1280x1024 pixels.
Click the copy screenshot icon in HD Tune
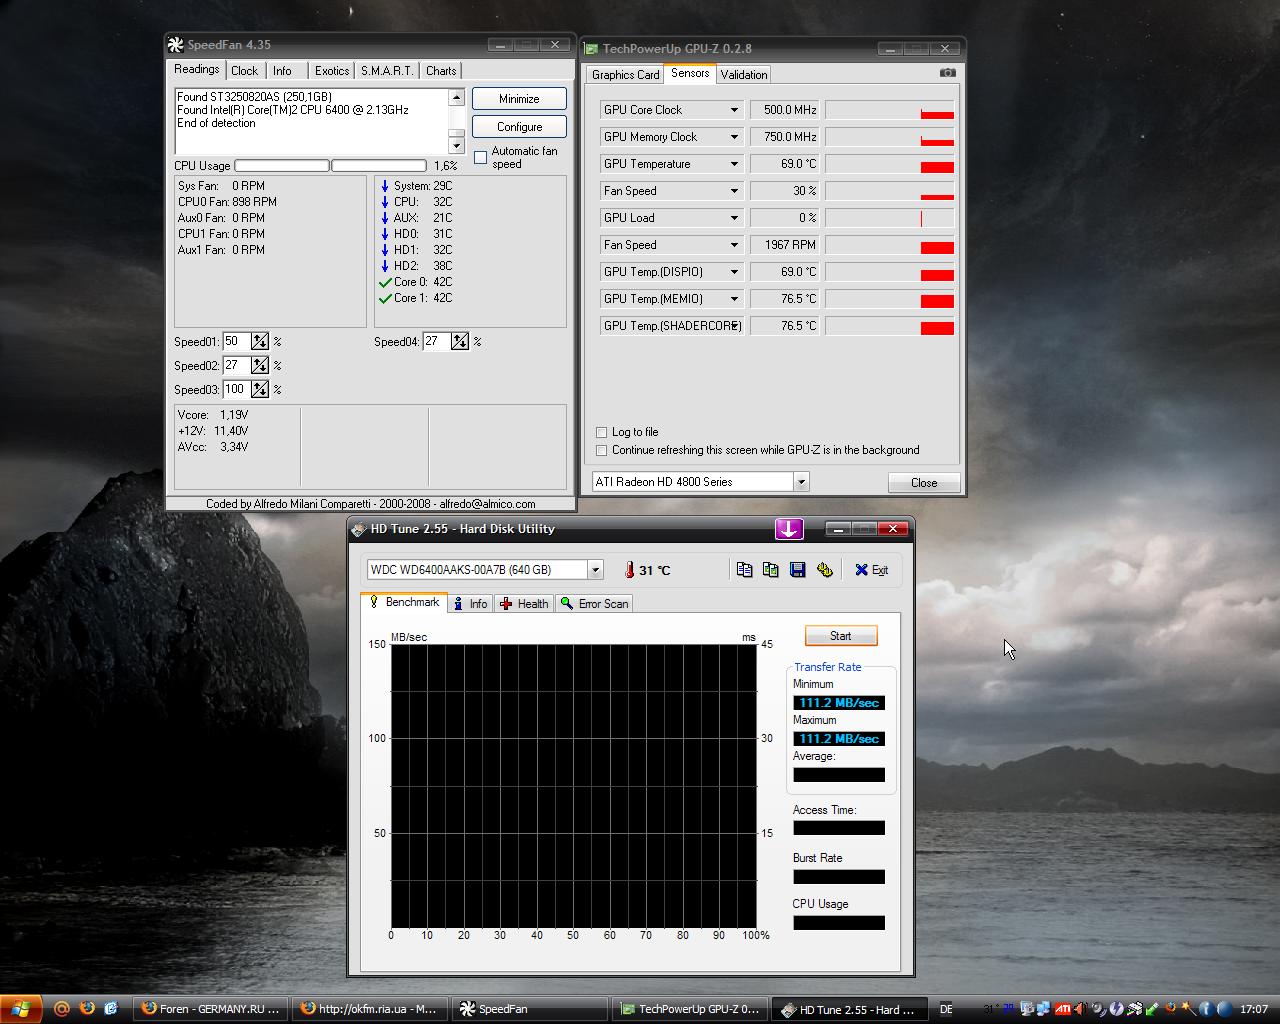click(x=770, y=570)
